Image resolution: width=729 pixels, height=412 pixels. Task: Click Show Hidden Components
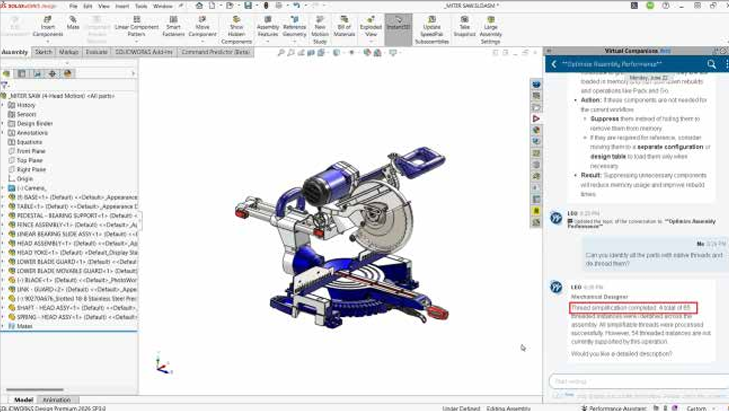tap(236, 30)
